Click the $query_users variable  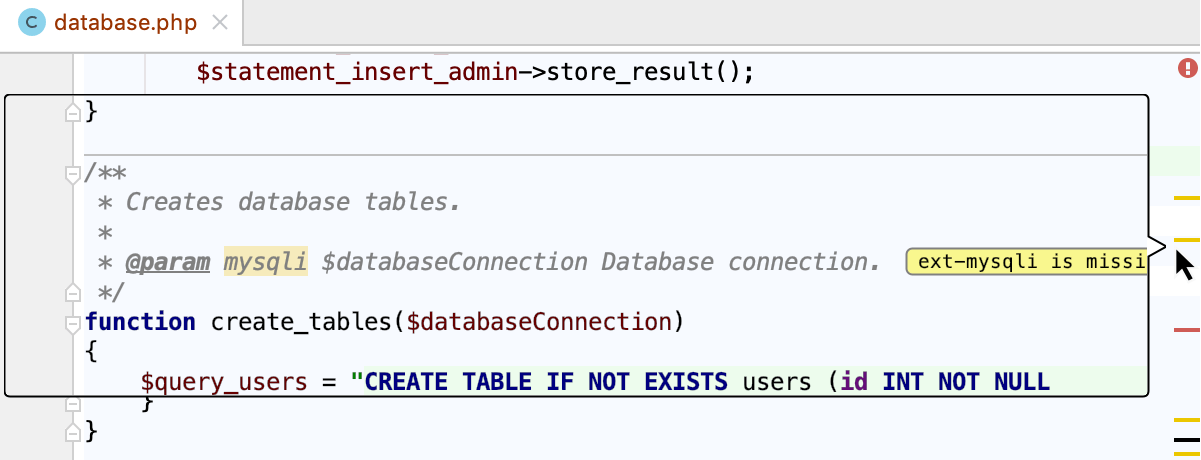click(224, 382)
